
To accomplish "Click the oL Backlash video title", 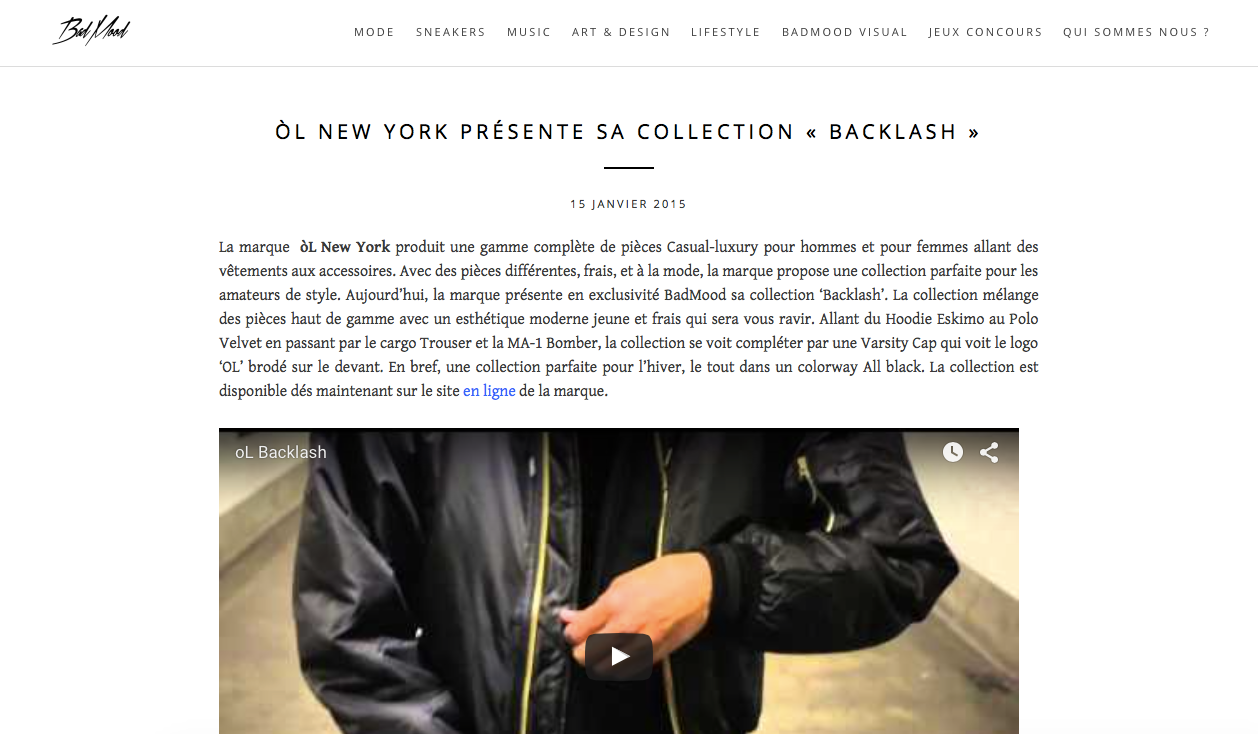I will point(281,452).
